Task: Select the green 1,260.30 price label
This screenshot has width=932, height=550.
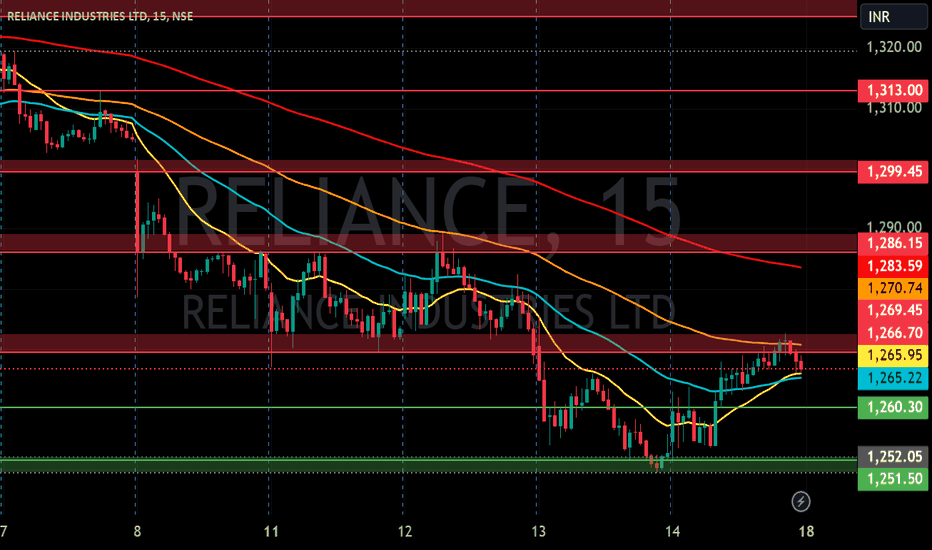Action: (x=893, y=407)
